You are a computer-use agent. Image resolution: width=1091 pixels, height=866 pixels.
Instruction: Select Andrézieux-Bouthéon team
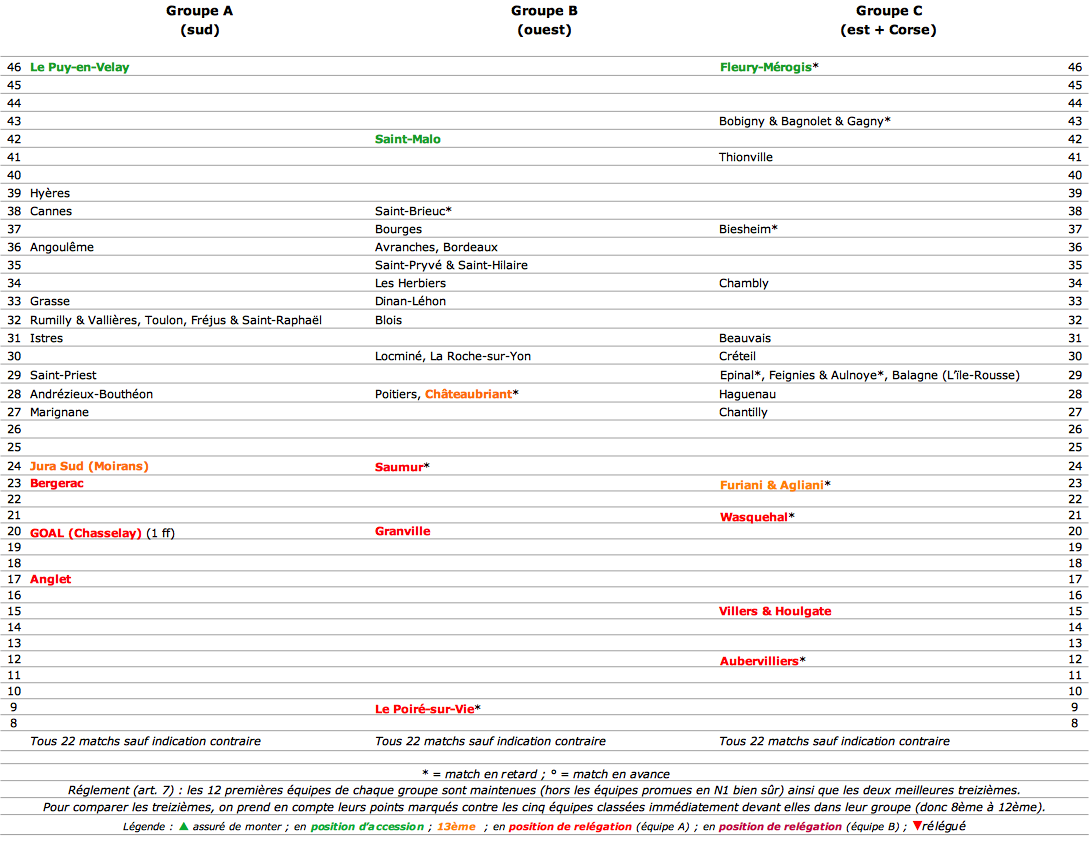(91, 394)
